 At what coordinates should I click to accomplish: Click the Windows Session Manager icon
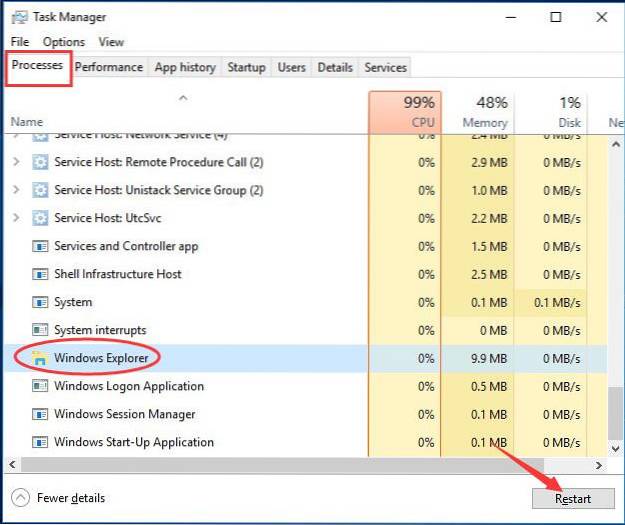[40, 414]
